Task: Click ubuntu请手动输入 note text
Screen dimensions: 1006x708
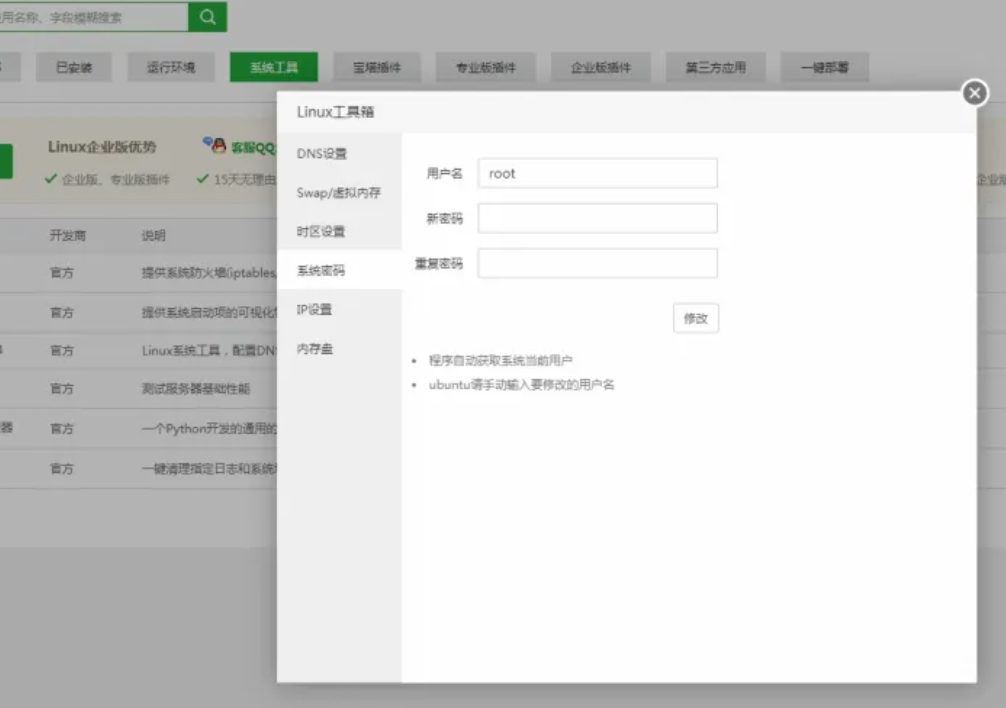Action: point(521,385)
